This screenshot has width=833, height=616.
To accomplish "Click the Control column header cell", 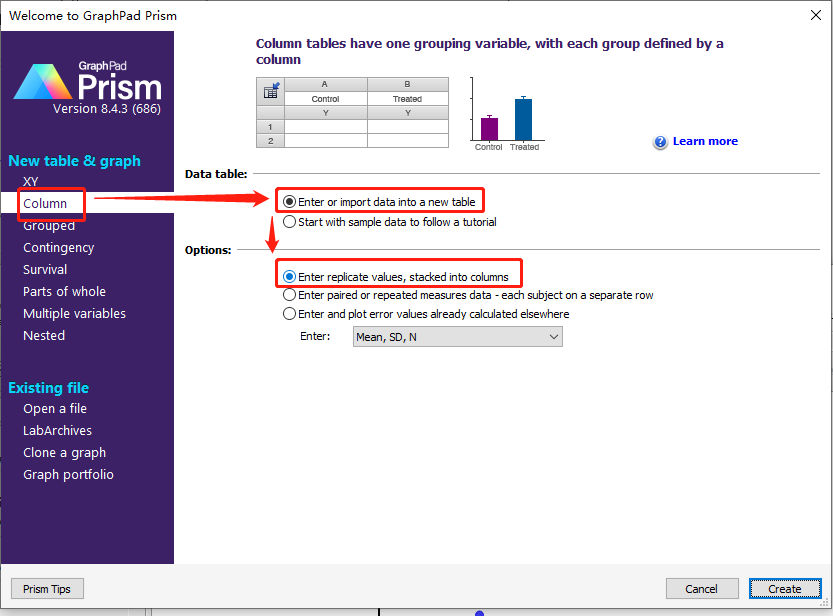I will click(326, 99).
